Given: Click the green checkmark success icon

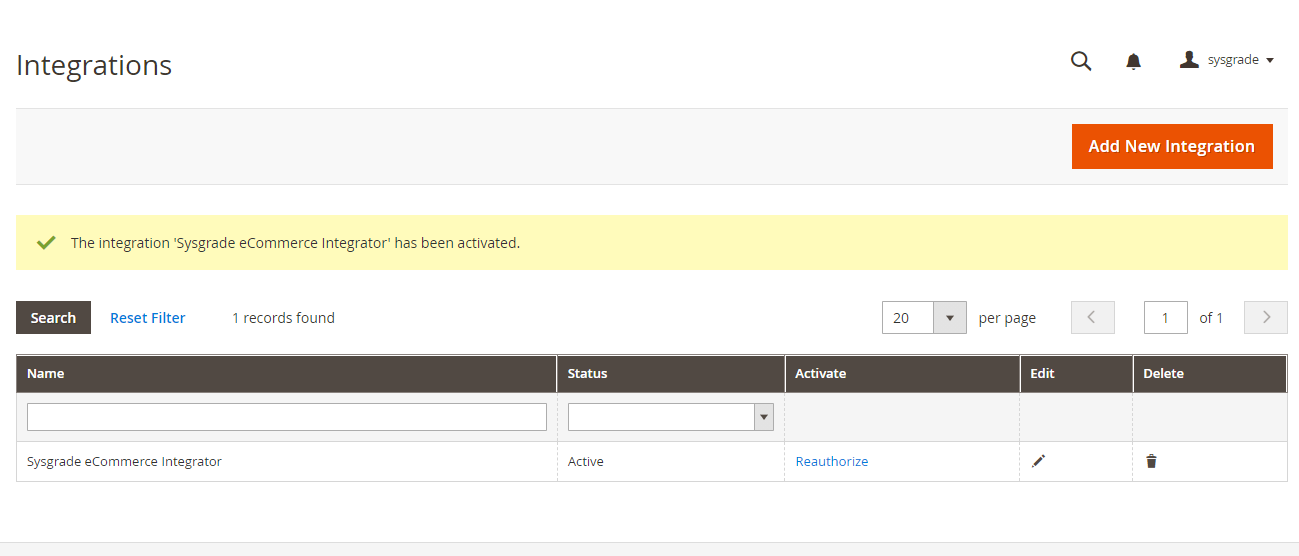Looking at the screenshot, I should point(45,242).
